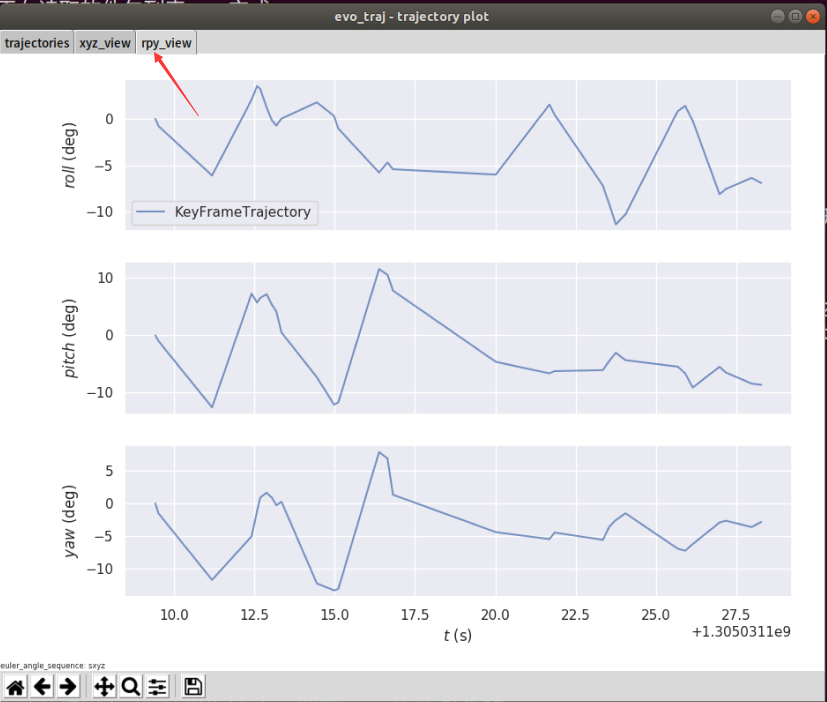Viewport: 827px width, 702px height.
Task: Select the rpy_view tab
Action: pos(166,43)
